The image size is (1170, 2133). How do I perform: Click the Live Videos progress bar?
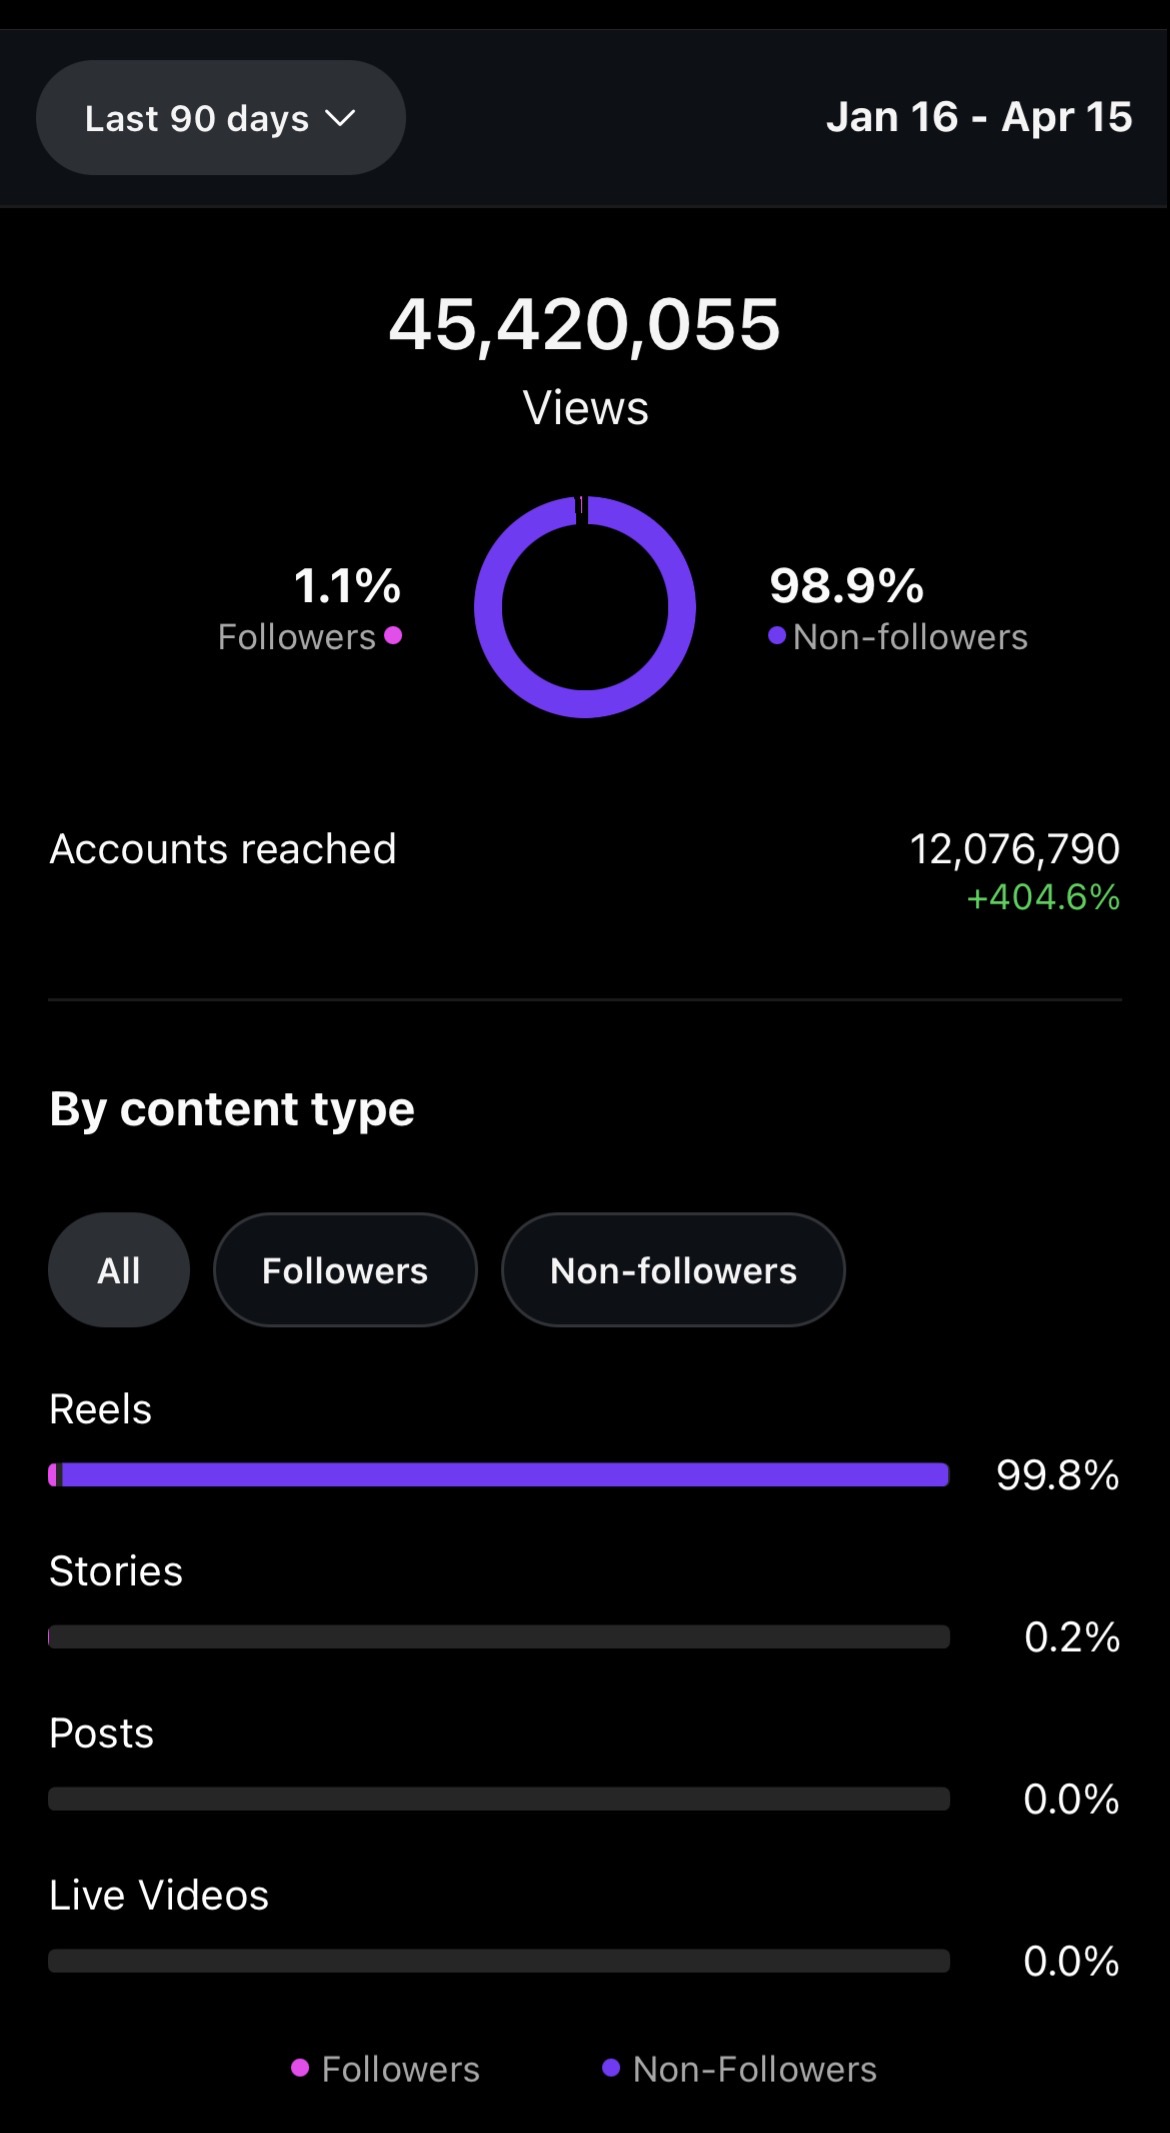coord(500,1961)
